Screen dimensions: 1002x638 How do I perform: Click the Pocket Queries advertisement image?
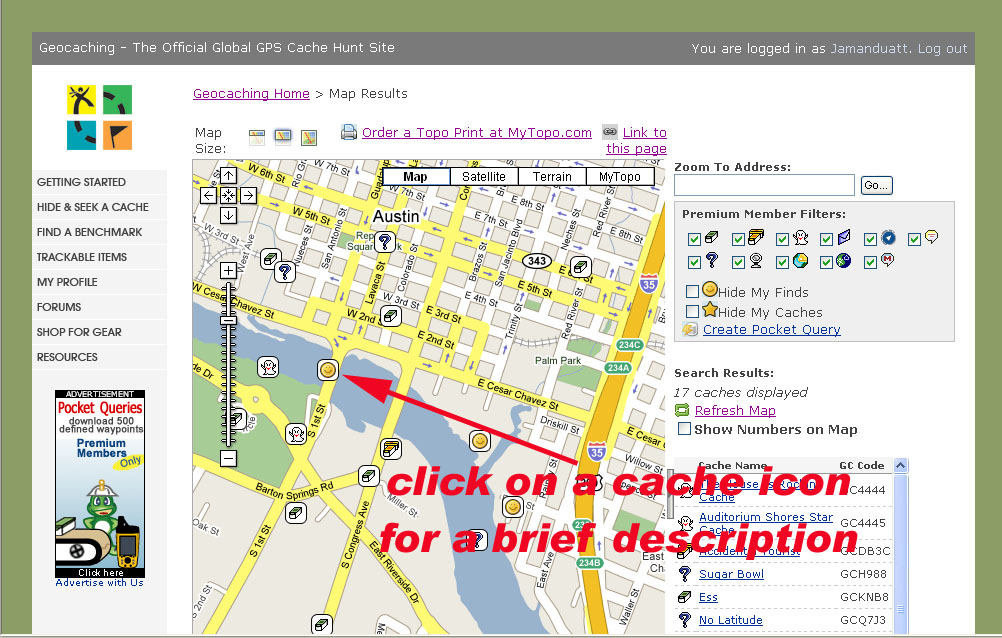(x=100, y=484)
